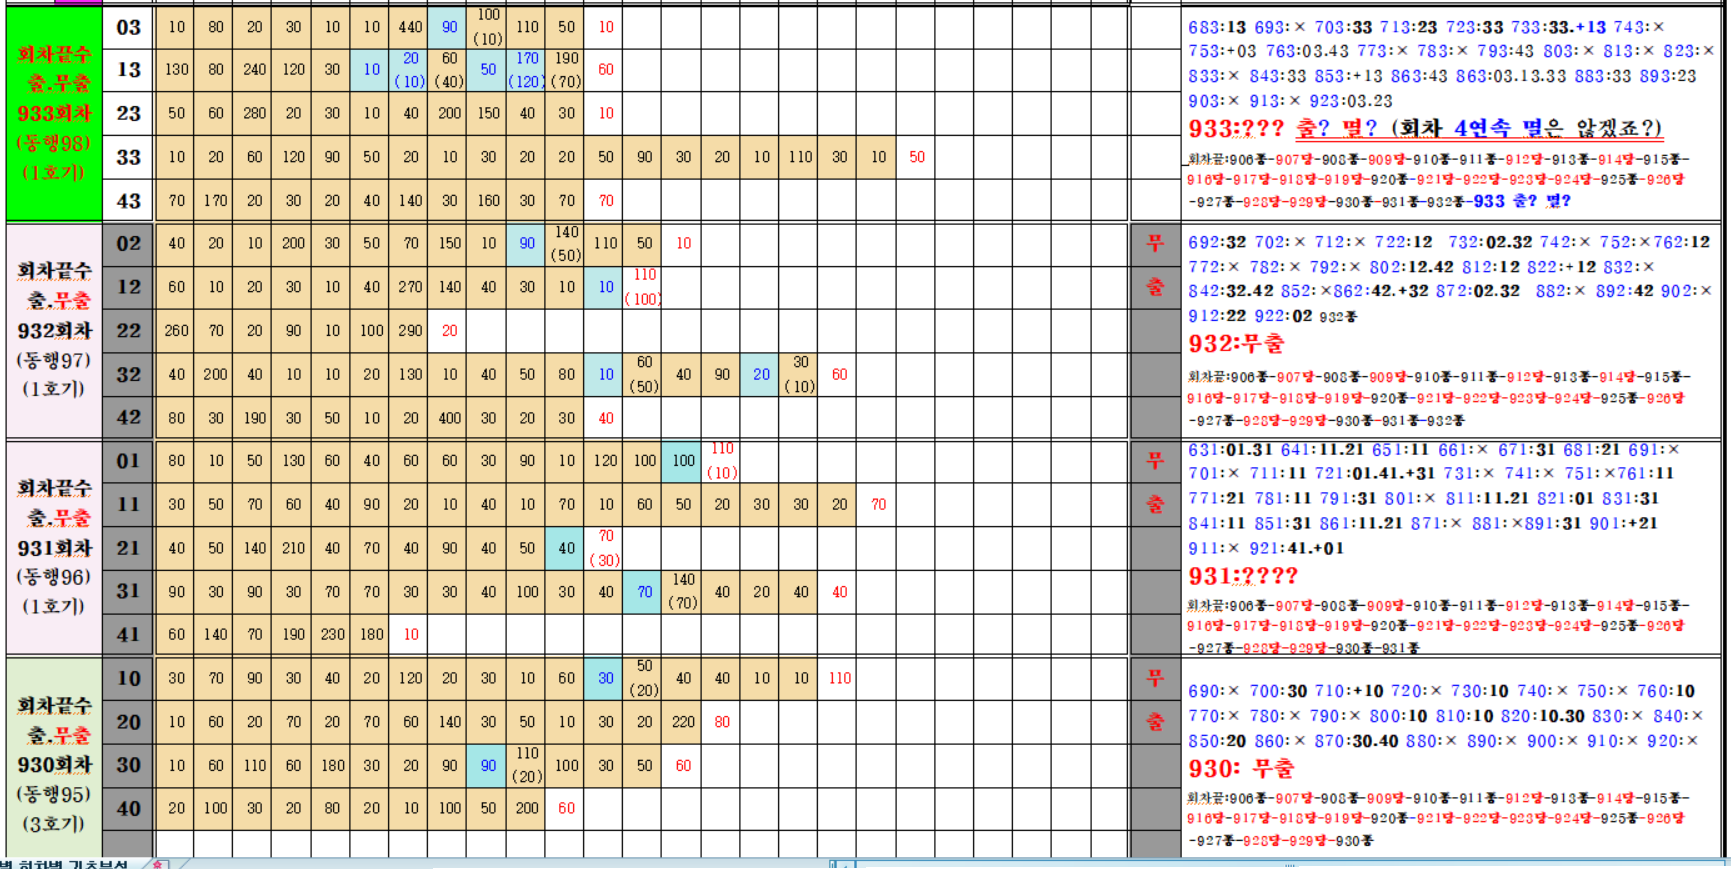
Task: Select the 932회차 (동행97) header cell
Action: [x=54, y=330]
